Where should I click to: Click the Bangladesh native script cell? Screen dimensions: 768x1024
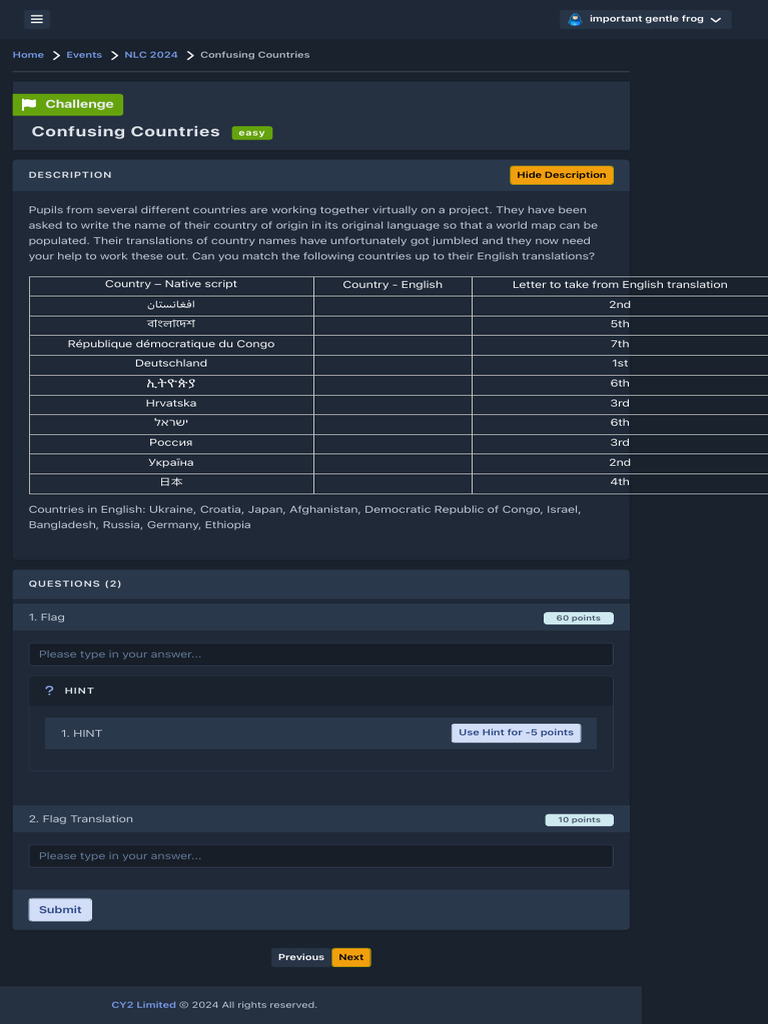coord(171,324)
